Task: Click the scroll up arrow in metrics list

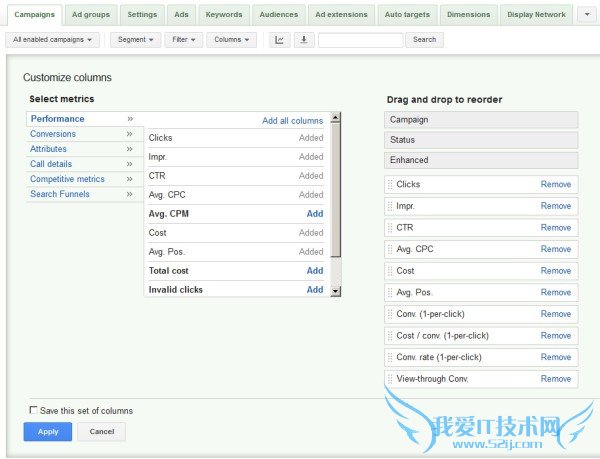Action: pyautogui.click(x=335, y=118)
